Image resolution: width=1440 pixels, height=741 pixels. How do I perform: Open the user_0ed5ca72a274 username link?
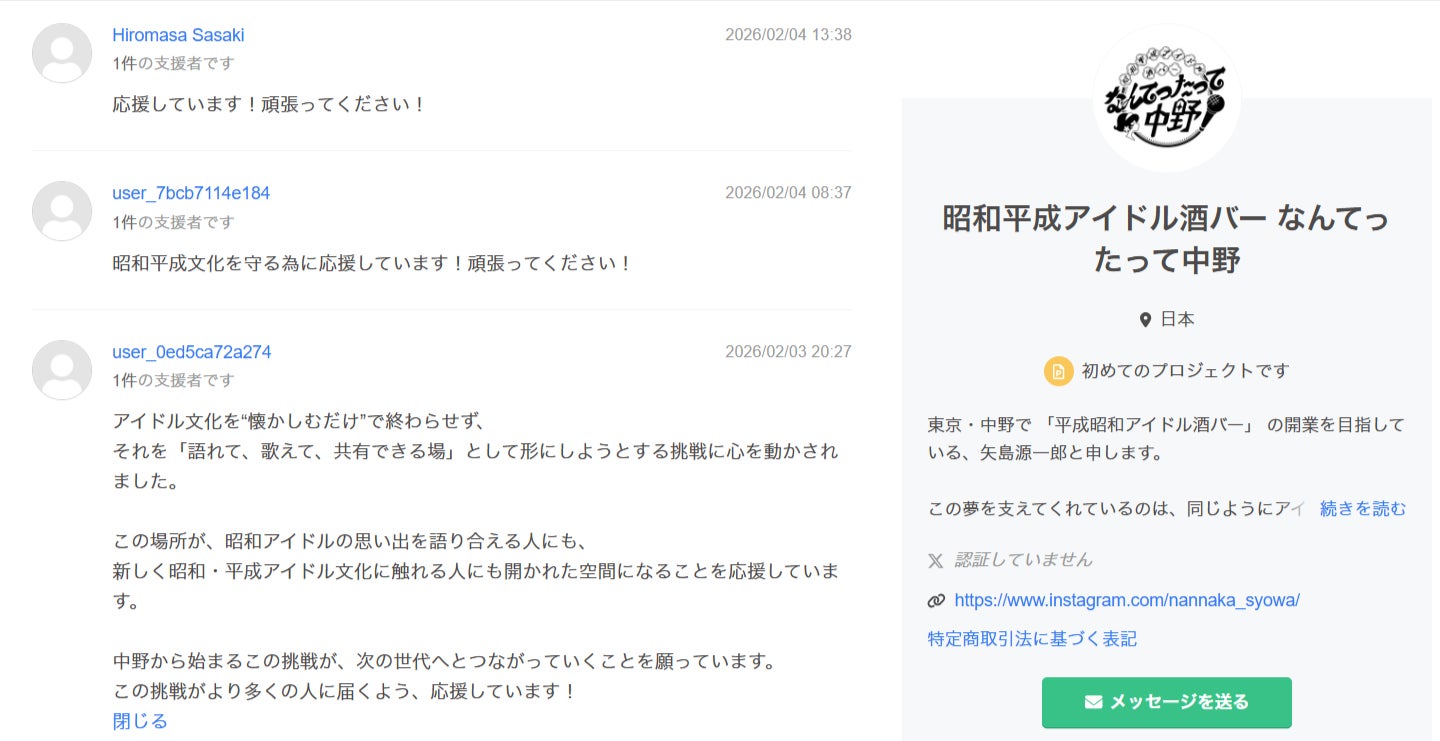[192, 352]
